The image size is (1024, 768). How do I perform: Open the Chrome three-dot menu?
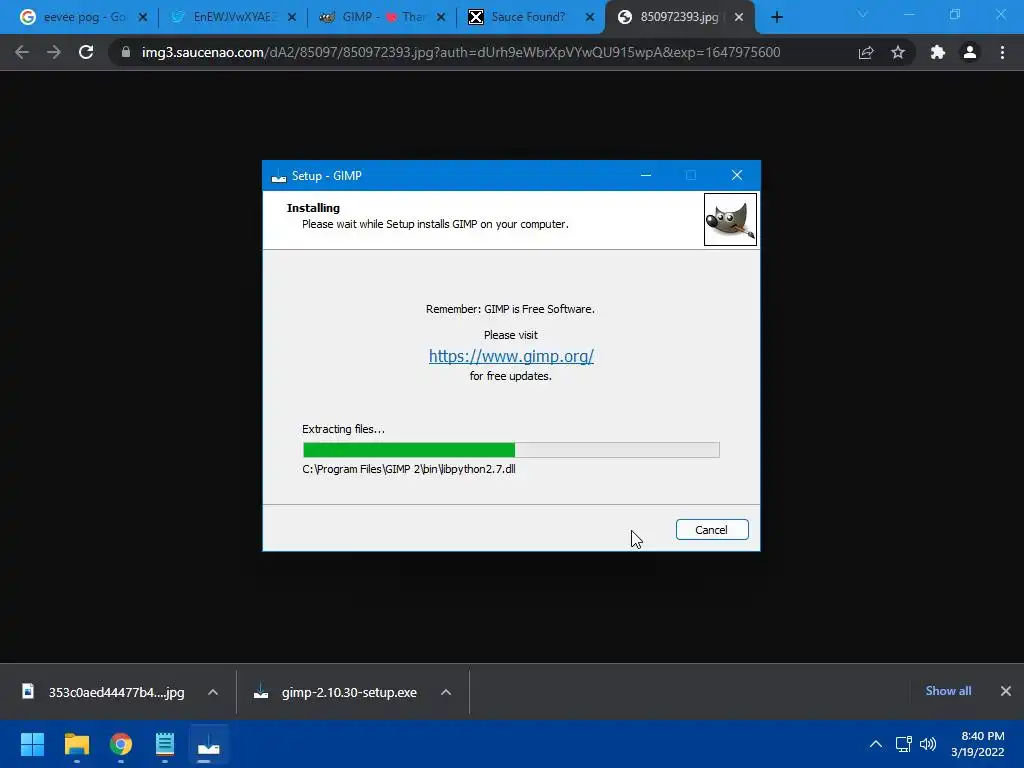tap(1002, 52)
